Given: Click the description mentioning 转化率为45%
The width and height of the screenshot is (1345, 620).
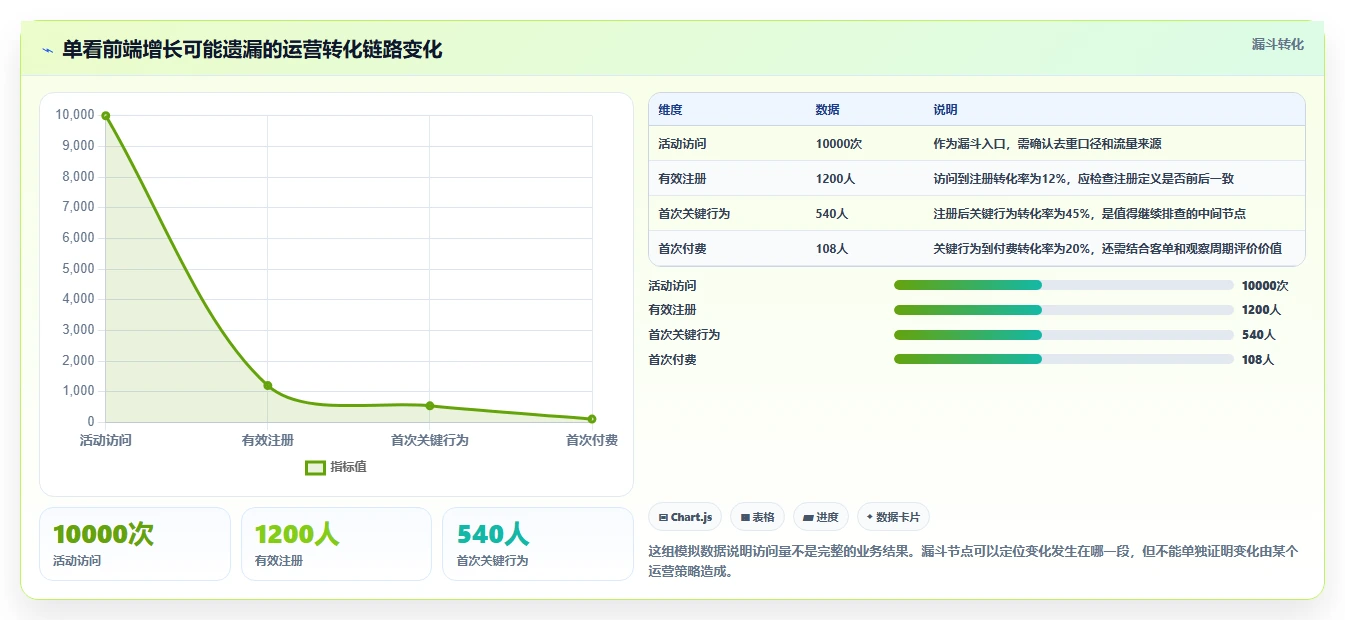Looking at the screenshot, I should tap(1089, 214).
